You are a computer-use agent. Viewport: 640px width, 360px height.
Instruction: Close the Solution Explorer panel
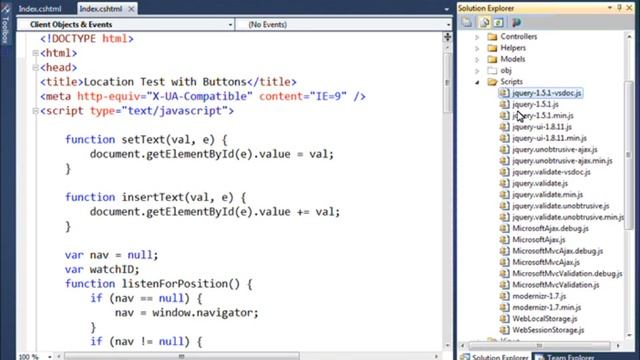[x=629, y=8]
